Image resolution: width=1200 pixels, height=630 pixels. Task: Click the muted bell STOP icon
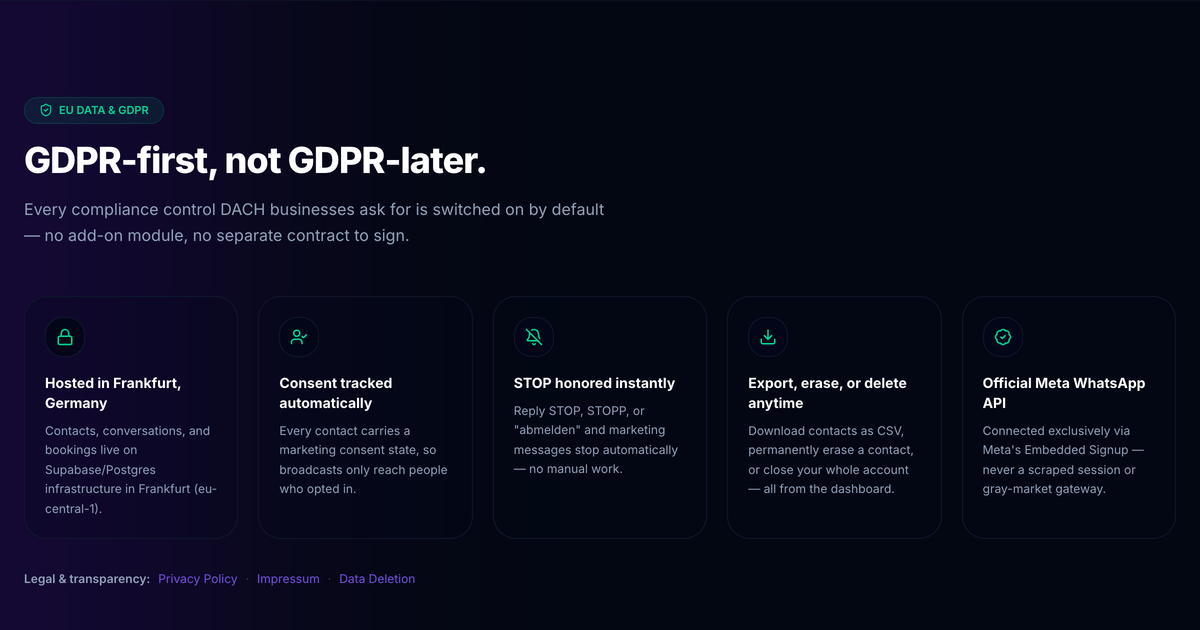(534, 337)
